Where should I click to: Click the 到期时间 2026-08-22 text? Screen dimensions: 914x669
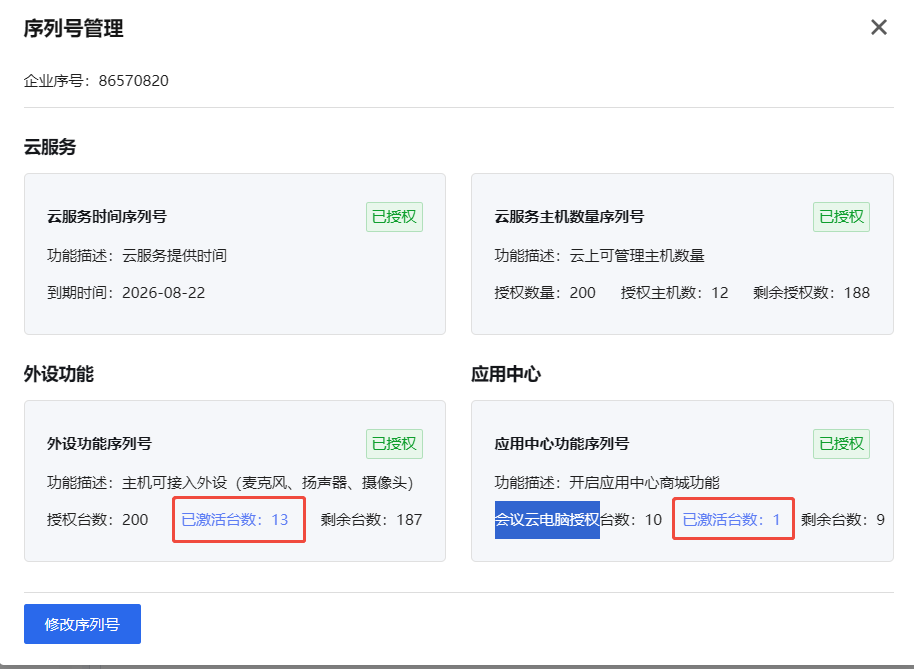click(x=126, y=293)
